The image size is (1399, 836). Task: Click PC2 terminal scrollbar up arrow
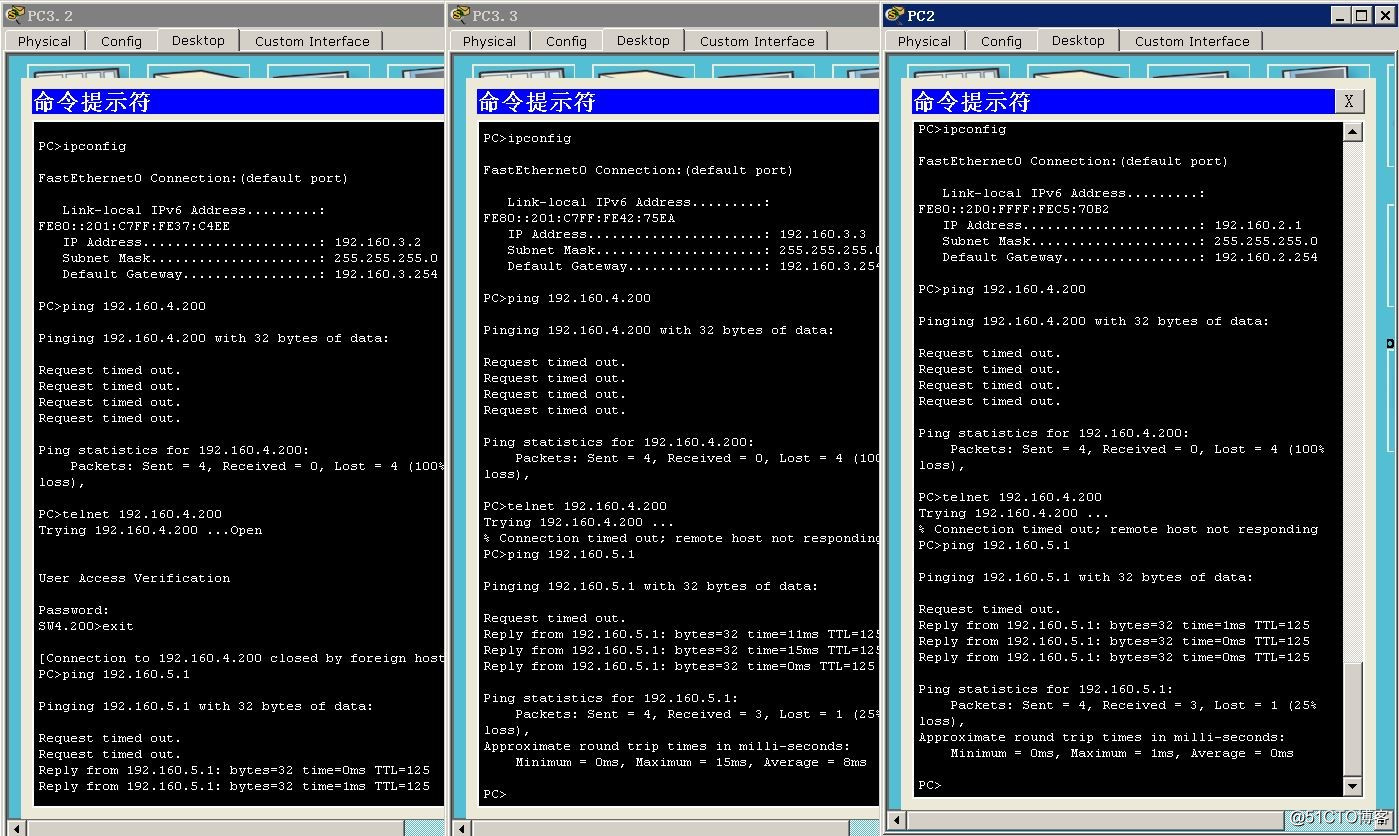tap(1352, 132)
